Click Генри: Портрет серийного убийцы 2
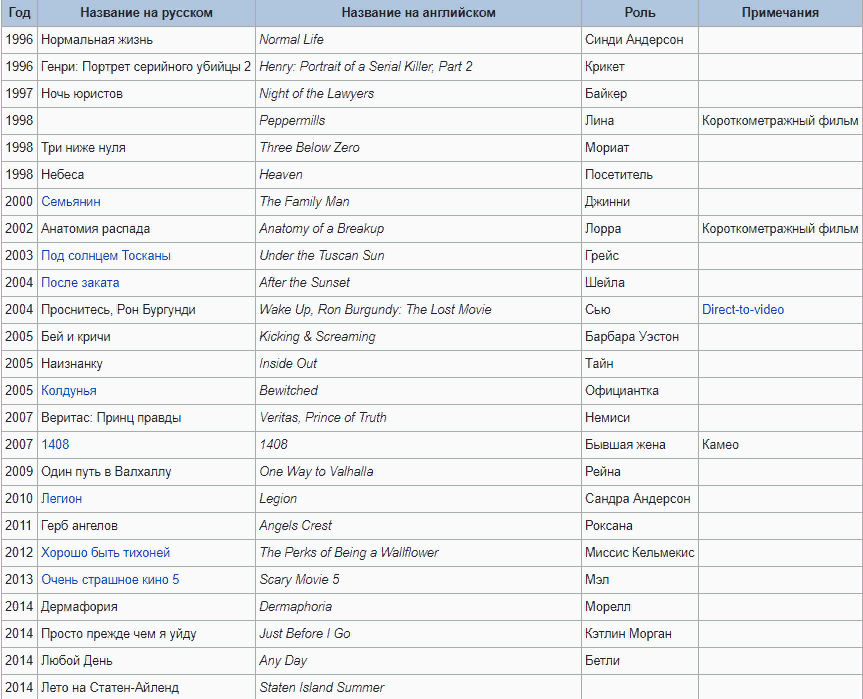Image resolution: width=863 pixels, height=699 pixels. click(146, 67)
